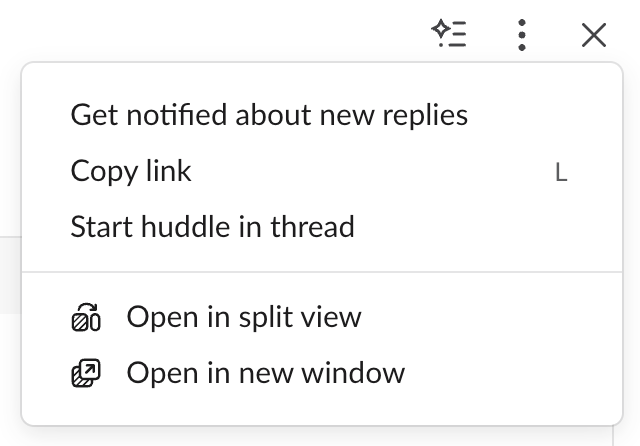Click the word 'window' in the last menu entry
This screenshot has width=640, height=446.
360,374
